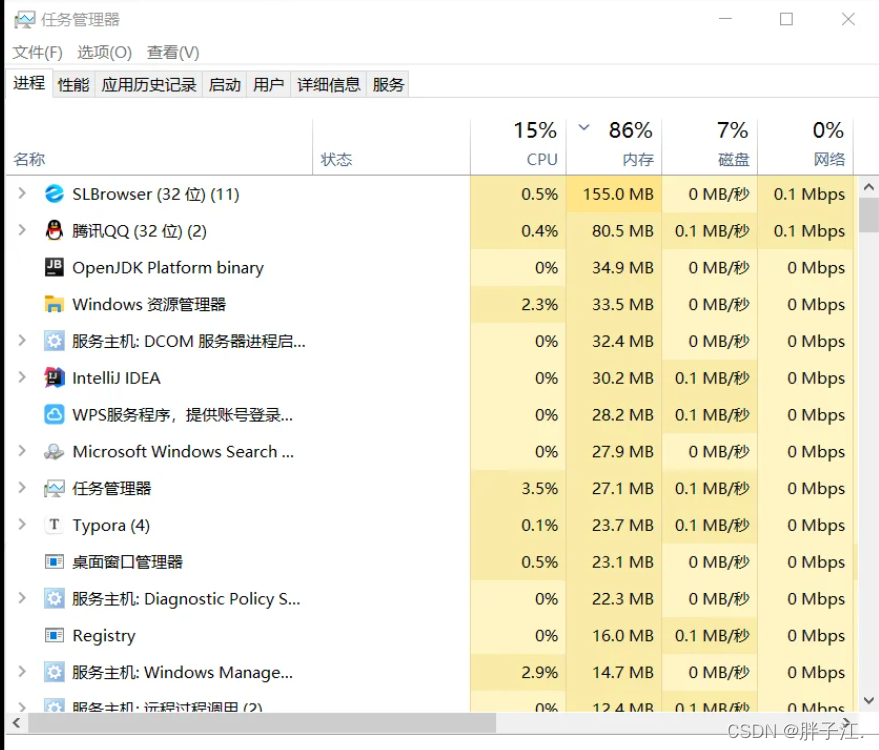Select the 桌面窗口管理器 process name
The width and height of the screenshot is (879, 750).
[127, 562]
